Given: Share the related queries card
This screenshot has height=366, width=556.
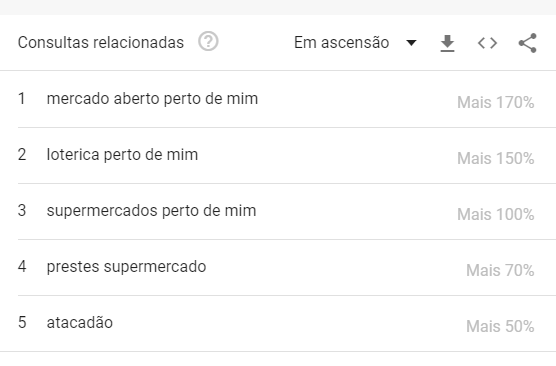Looking at the screenshot, I should [528, 43].
